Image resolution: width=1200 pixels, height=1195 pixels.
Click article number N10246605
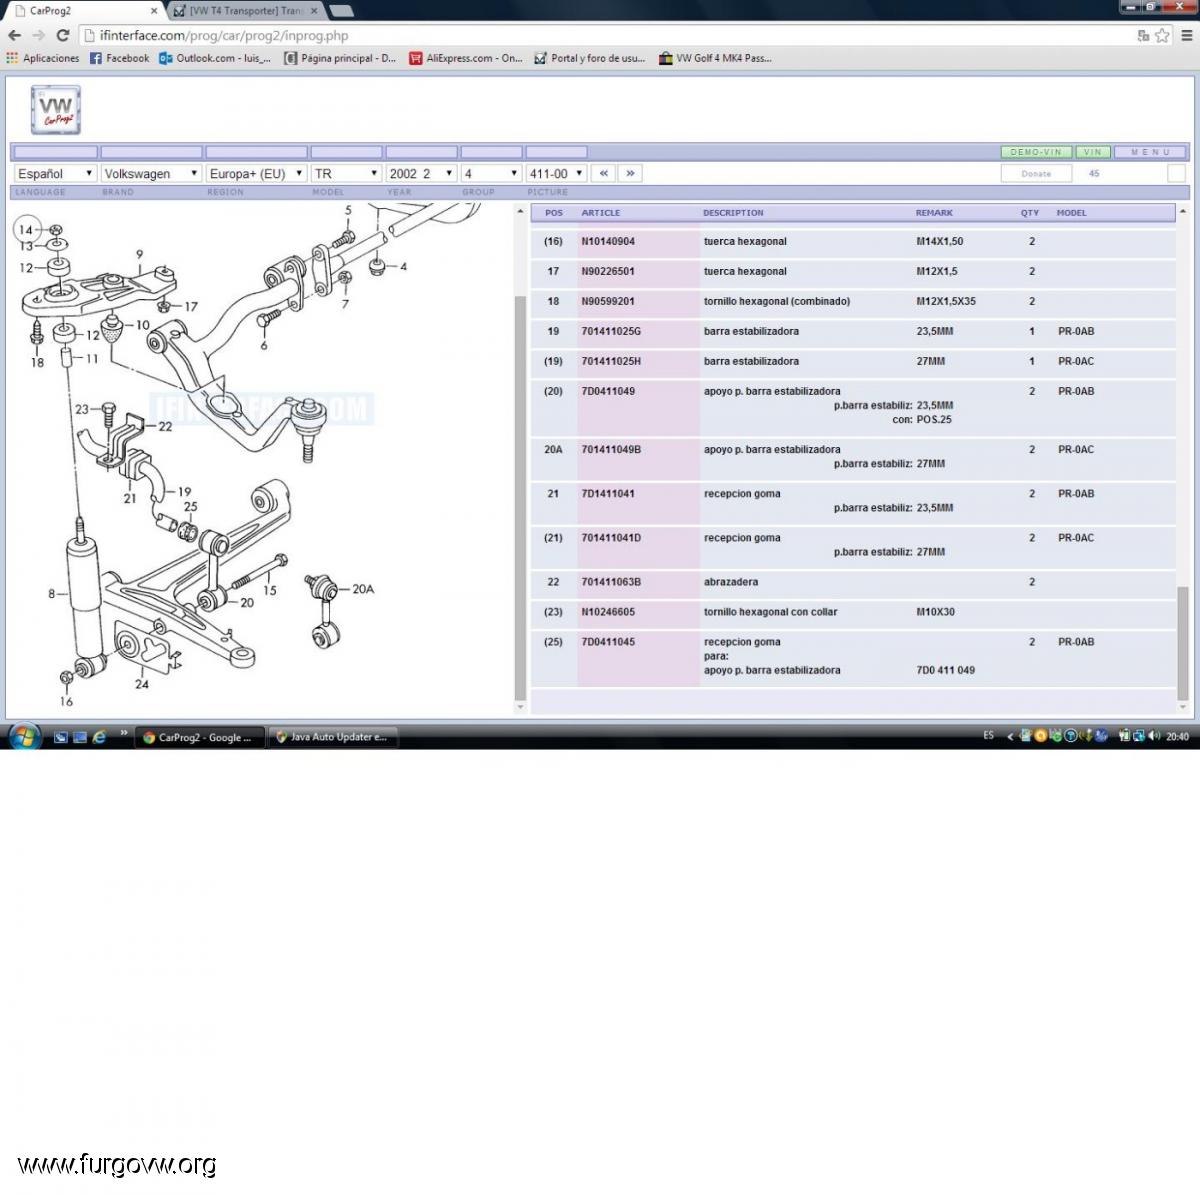(x=608, y=612)
